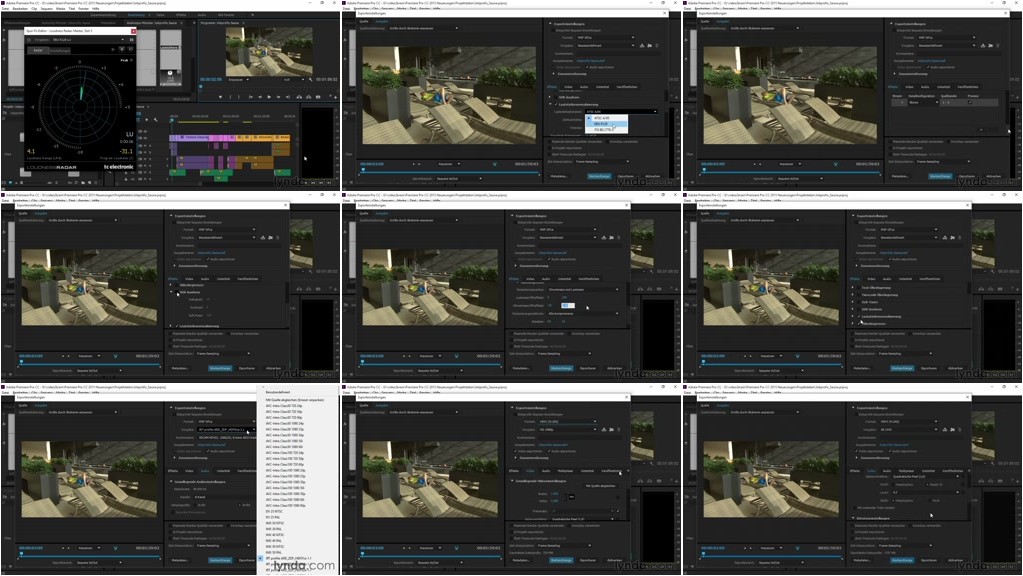The image size is (1023, 576).
Task: Click Warteschlange button in top-middle frame
Action: click(x=599, y=176)
